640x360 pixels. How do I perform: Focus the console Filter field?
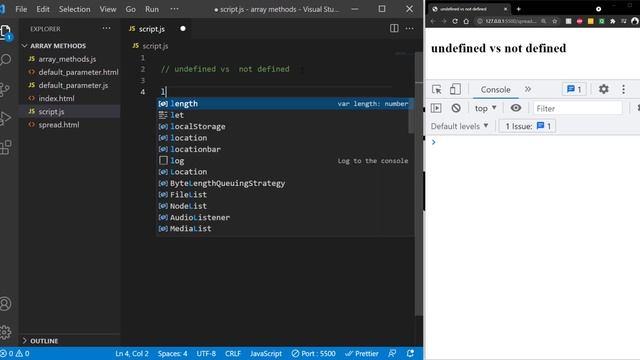click(578, 108)
